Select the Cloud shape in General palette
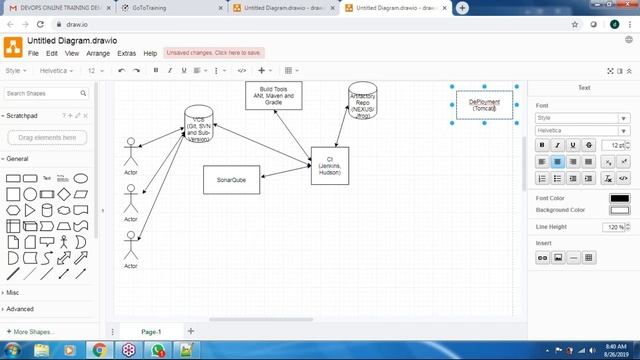This screenshot has height=360, width=640. tap(64, 210)
